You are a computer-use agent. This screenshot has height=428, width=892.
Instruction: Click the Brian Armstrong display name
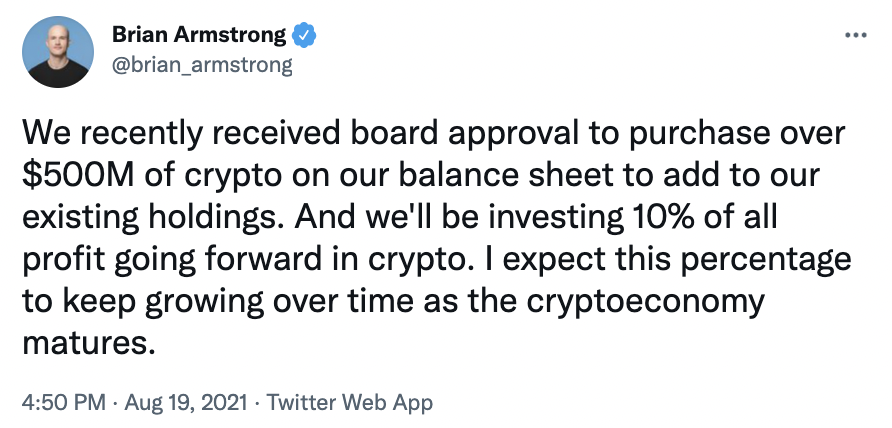click(x=199, y=35)
